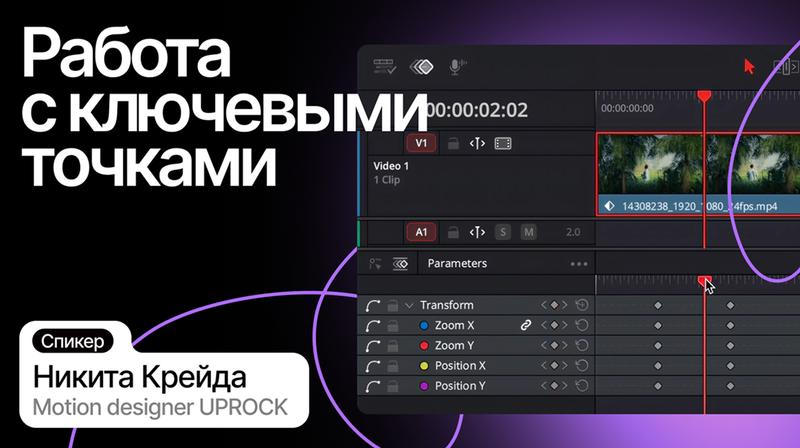
Task: Click the A1 2.0 channel format value
Action: tap(573, 232)
